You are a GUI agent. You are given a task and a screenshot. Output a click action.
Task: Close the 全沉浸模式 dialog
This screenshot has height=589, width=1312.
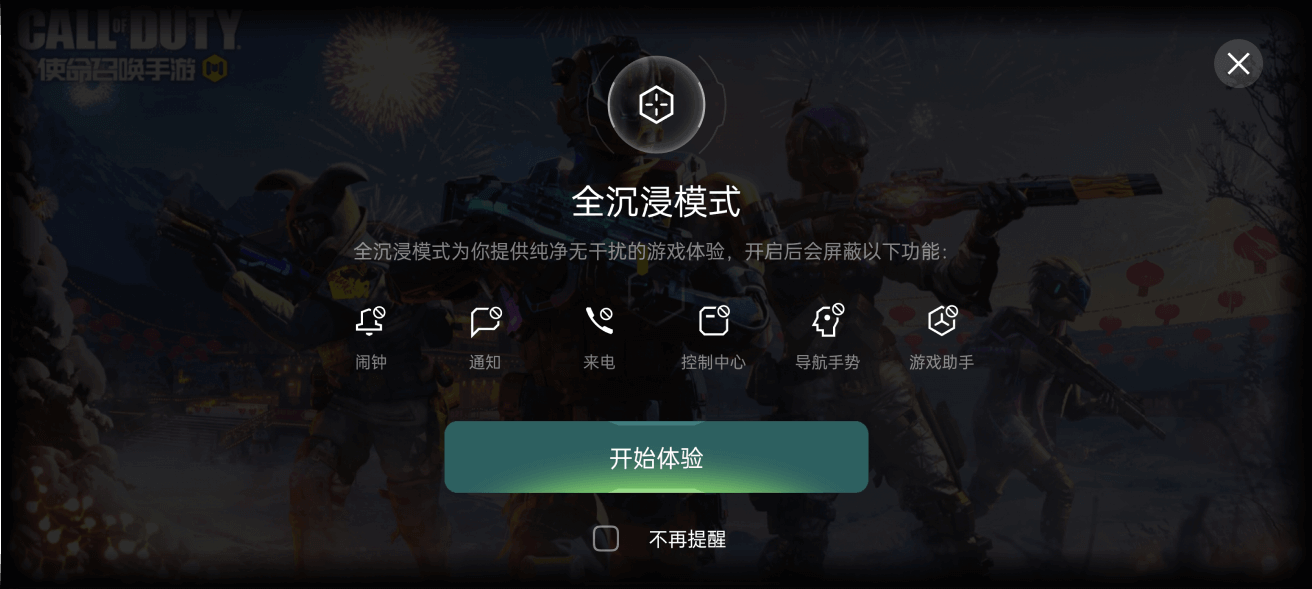pos(1238,64)
